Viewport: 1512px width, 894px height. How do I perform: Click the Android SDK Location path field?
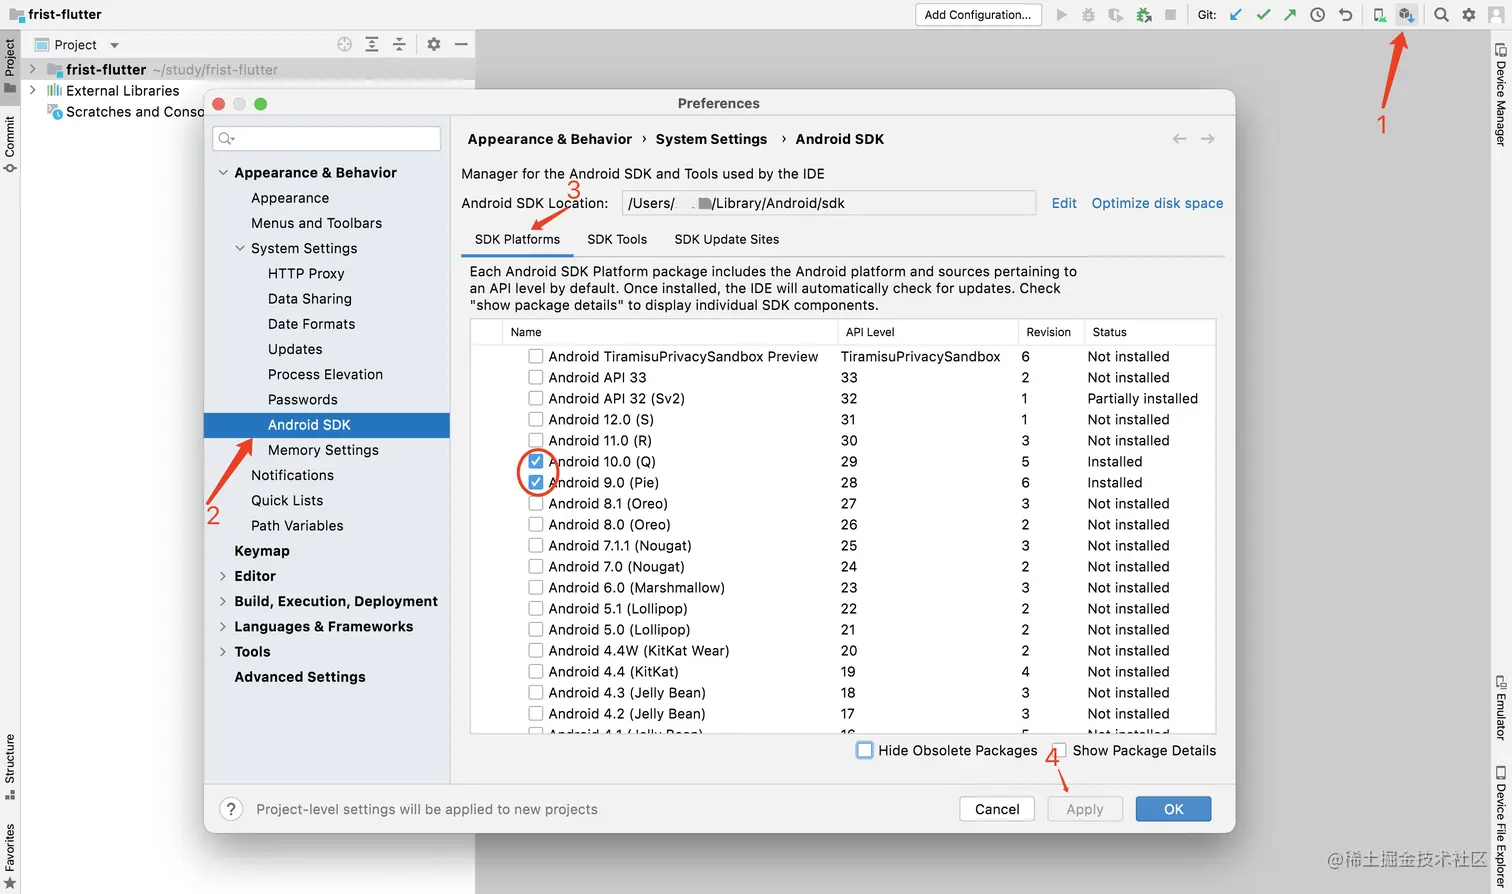(829, 203)
